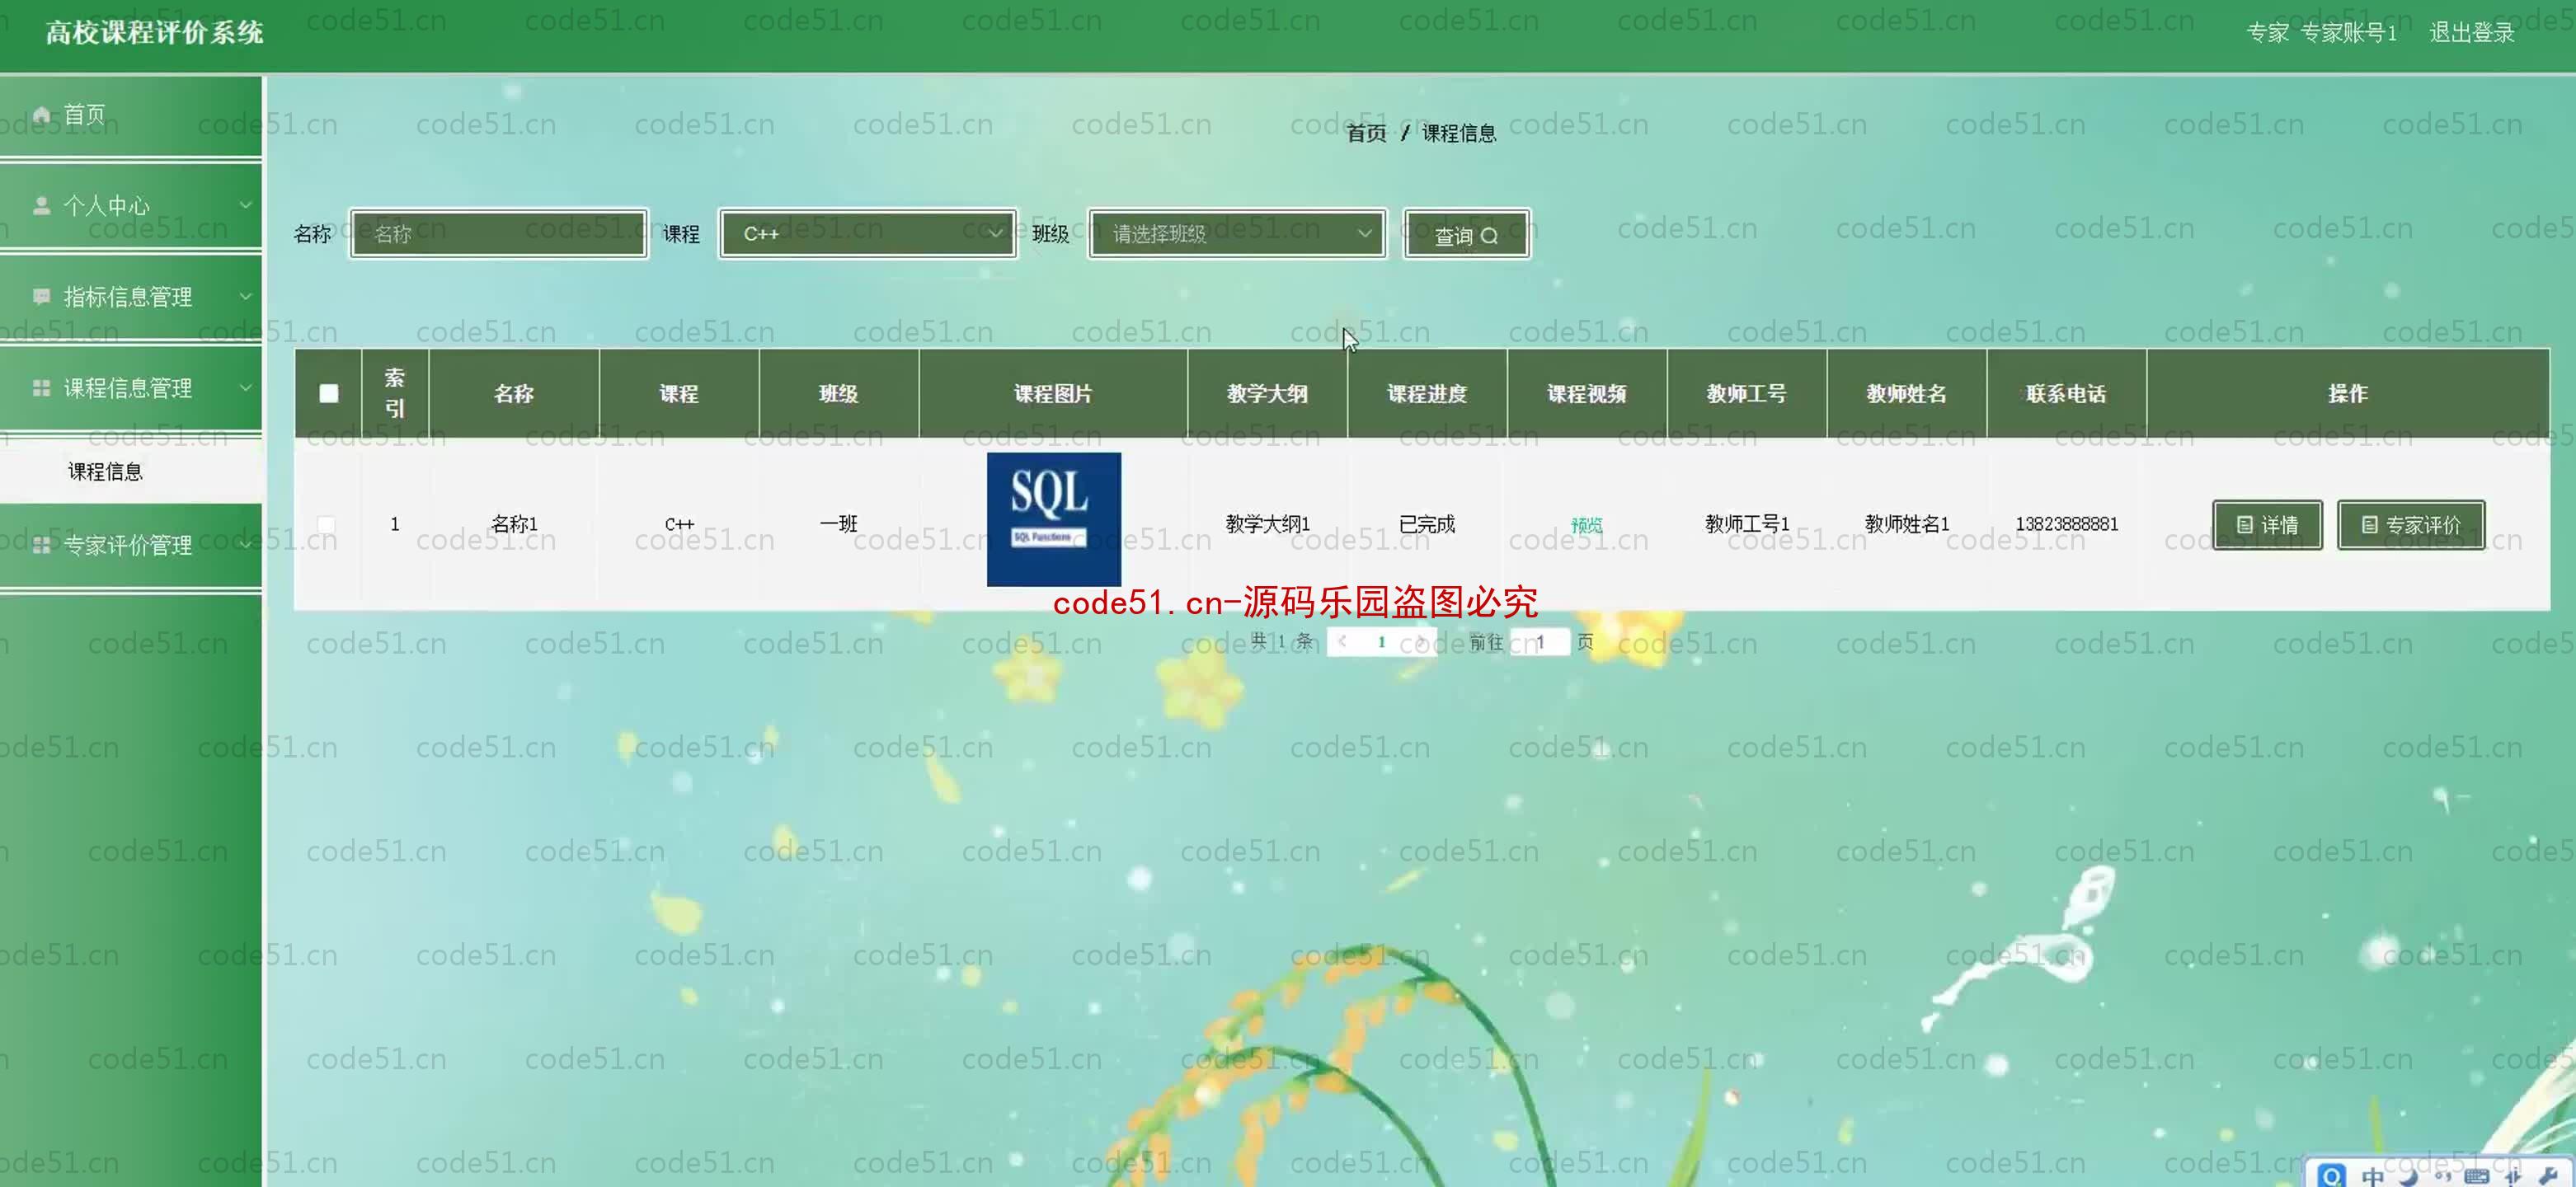Open the 课程 dropdown showing C++
2576x1187 pixels.
[868, 234]
